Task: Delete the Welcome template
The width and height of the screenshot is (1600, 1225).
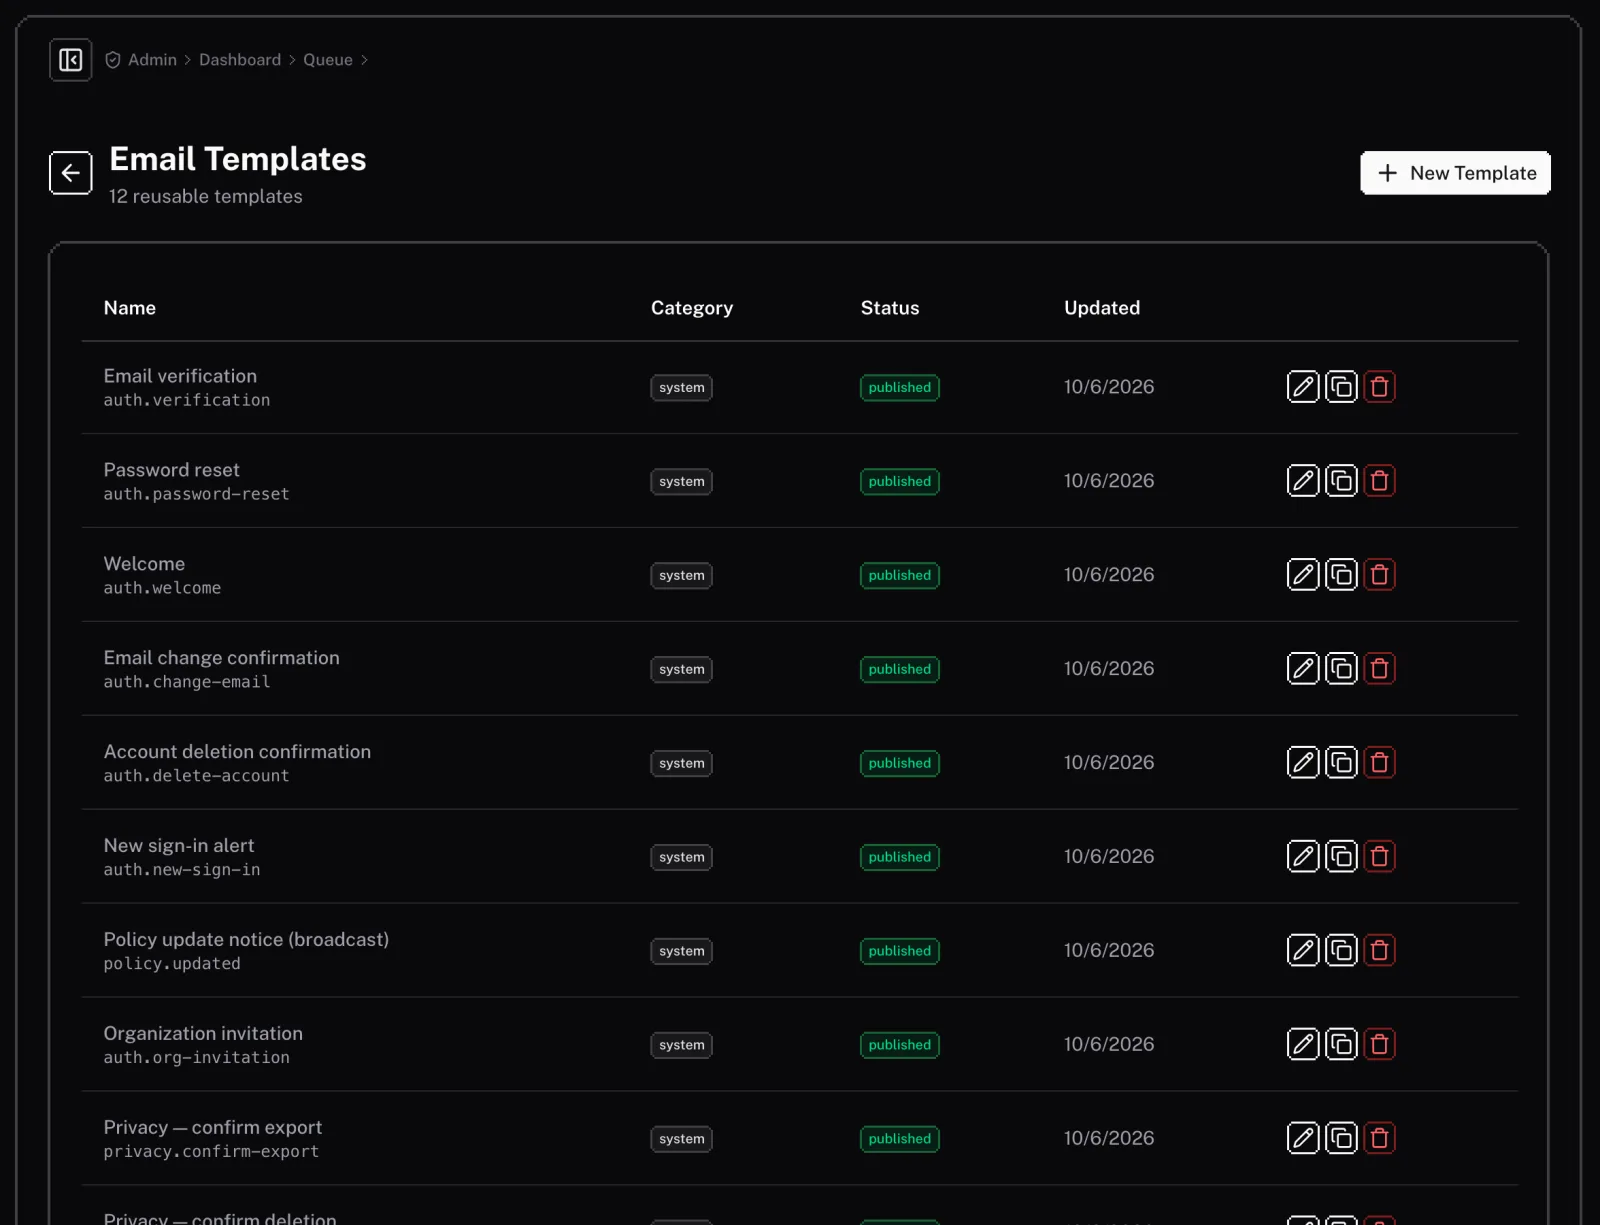Action: pyautogui.click(x=1379, y=575)
